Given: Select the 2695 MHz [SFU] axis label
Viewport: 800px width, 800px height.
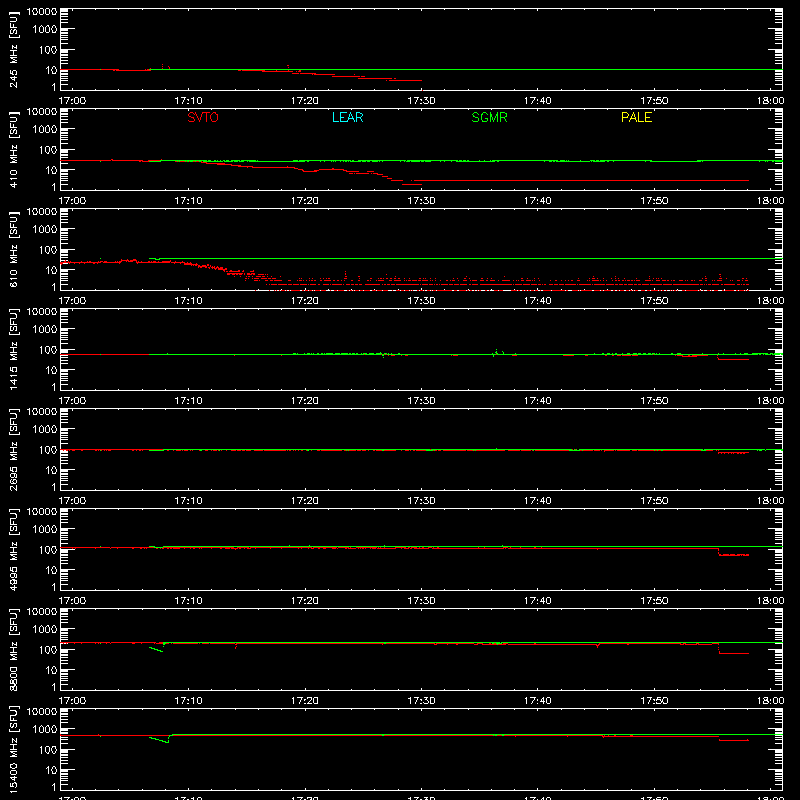Looking at the screenshot, I should (x=13, y=450).
